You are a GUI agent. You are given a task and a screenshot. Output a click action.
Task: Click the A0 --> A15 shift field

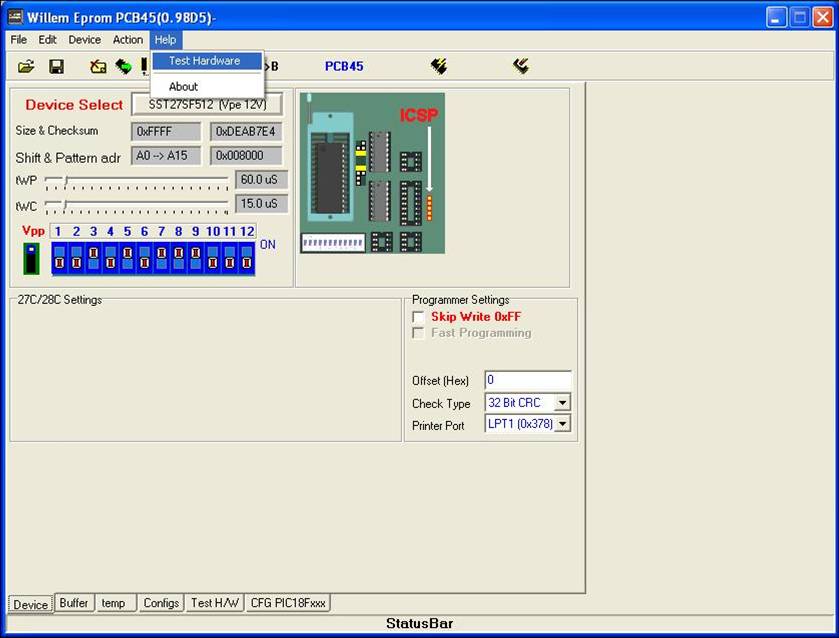pos(166,156)
